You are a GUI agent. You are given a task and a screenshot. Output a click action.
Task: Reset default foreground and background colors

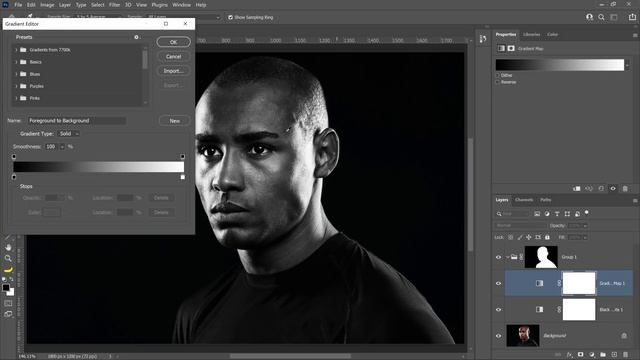click(4, 279)
